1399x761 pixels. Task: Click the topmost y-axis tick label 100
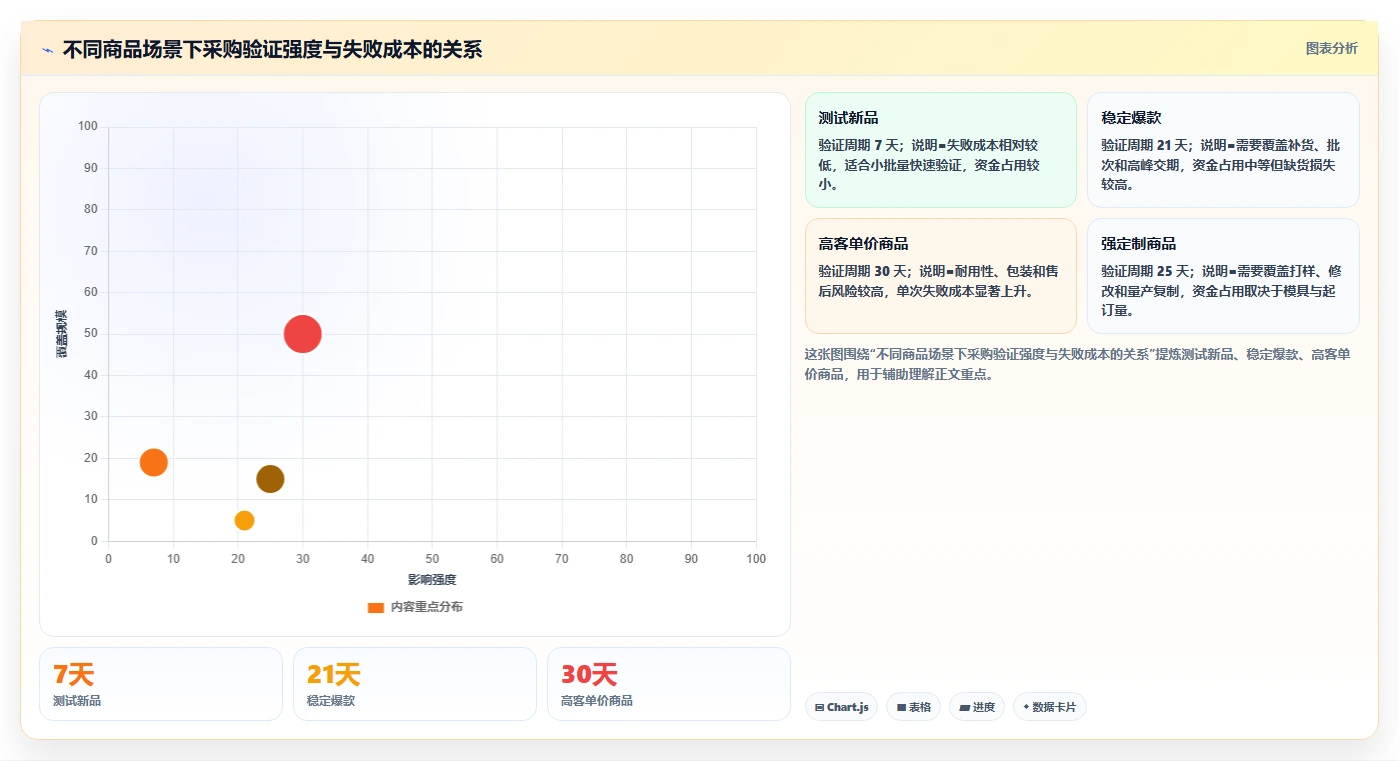pyautogui.click(x=88, y=126)
